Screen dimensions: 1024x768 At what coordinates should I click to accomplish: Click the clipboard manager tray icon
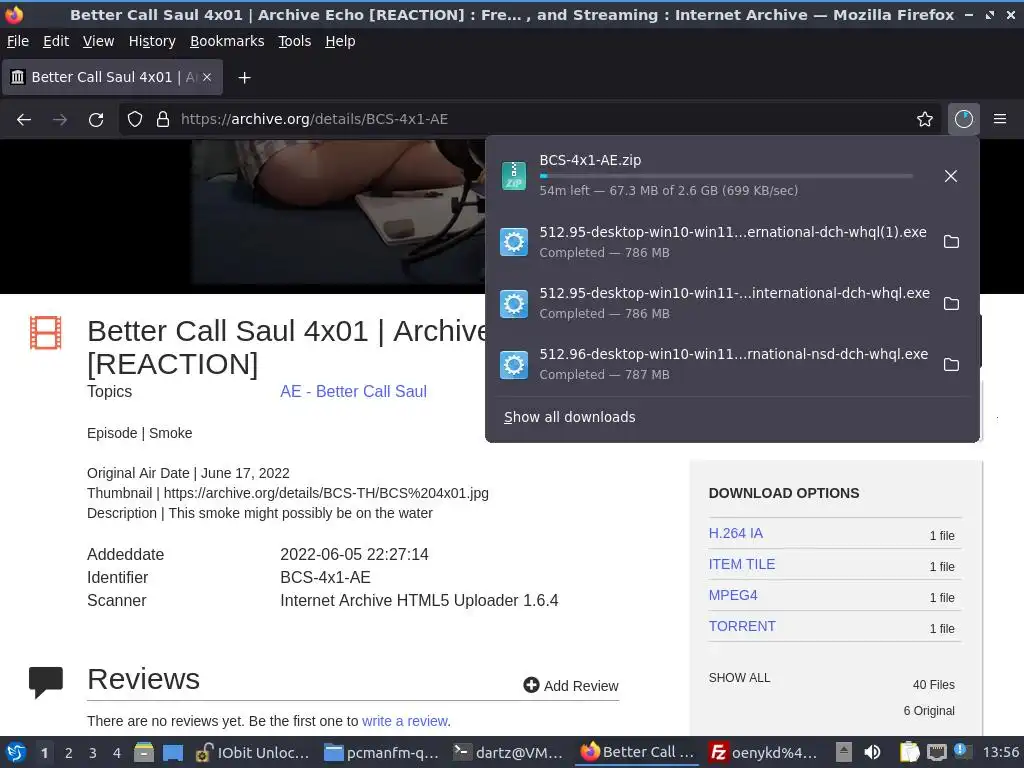click(x=909, y=752)
